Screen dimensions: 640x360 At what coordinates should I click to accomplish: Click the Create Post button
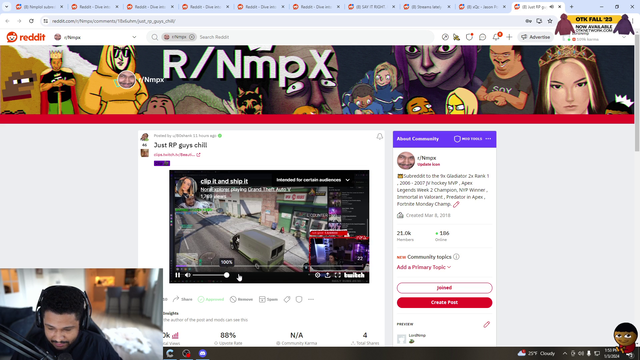point(444,302)
